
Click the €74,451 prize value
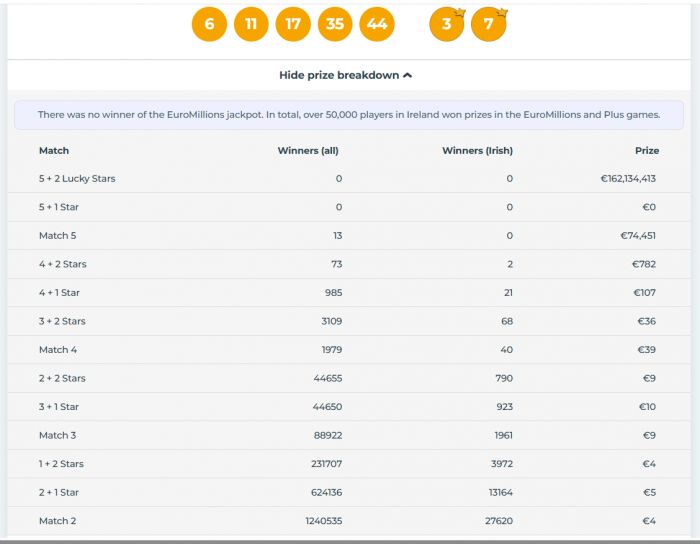[x=637, y=236]
